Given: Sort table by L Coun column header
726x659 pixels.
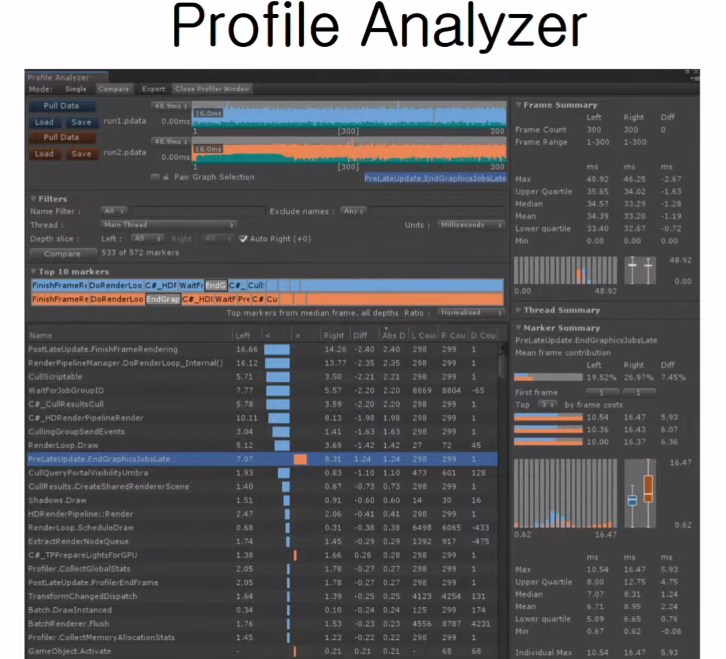Looking at the screenshot, I should tap(424, 335).
